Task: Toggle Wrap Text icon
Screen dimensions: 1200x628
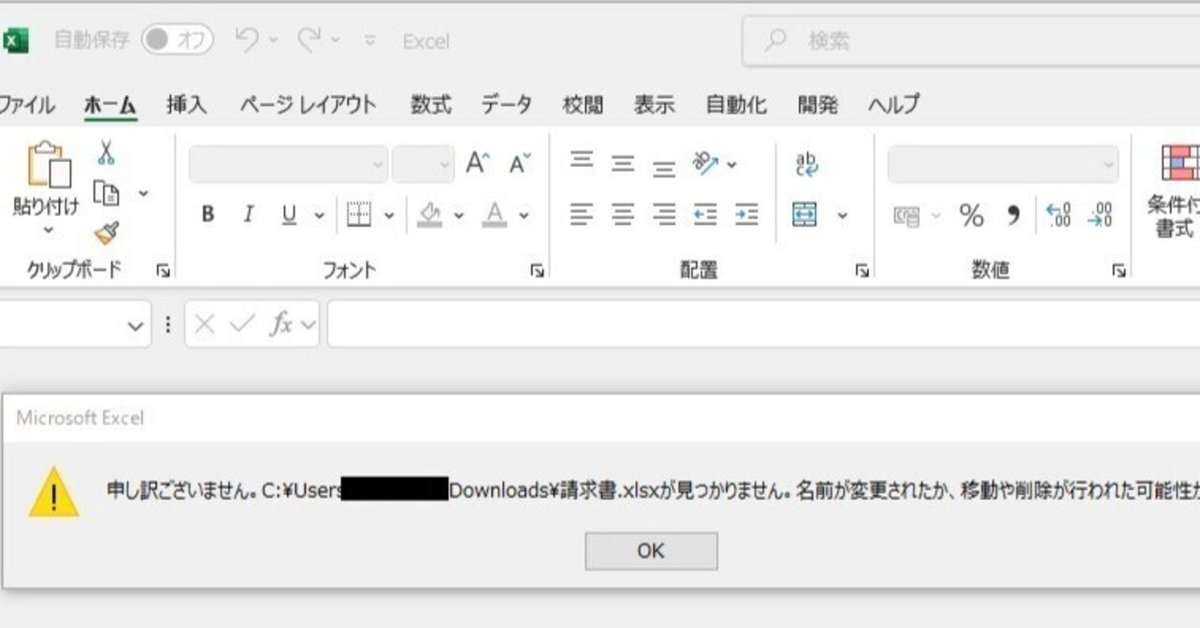Action: click(806, 164)
